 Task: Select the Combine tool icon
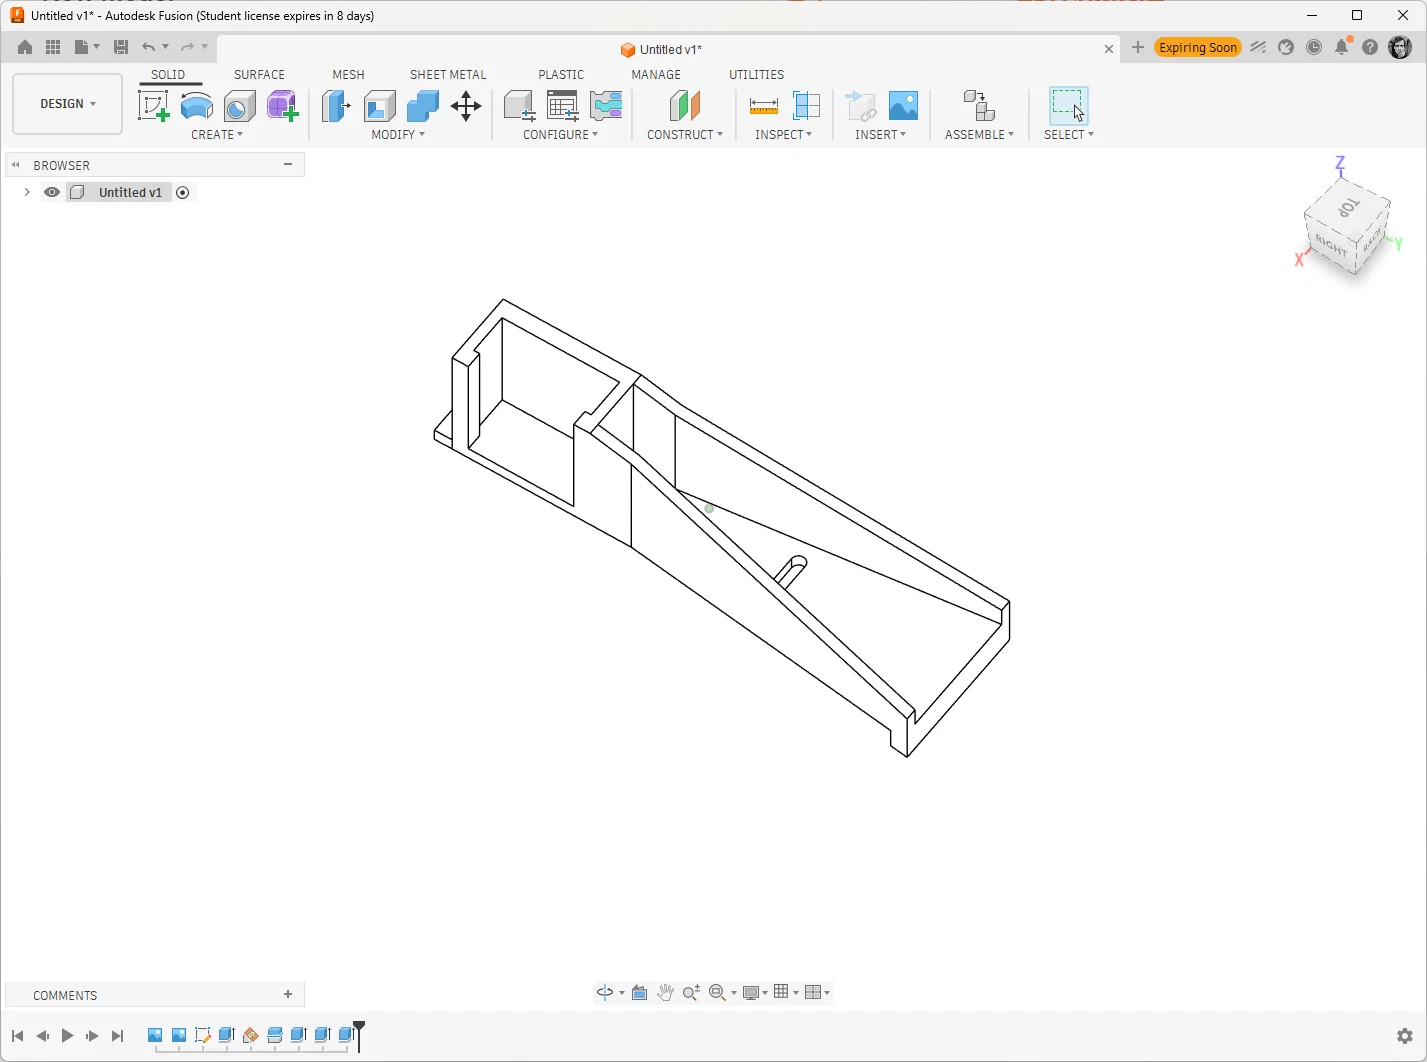click(423, 106)
